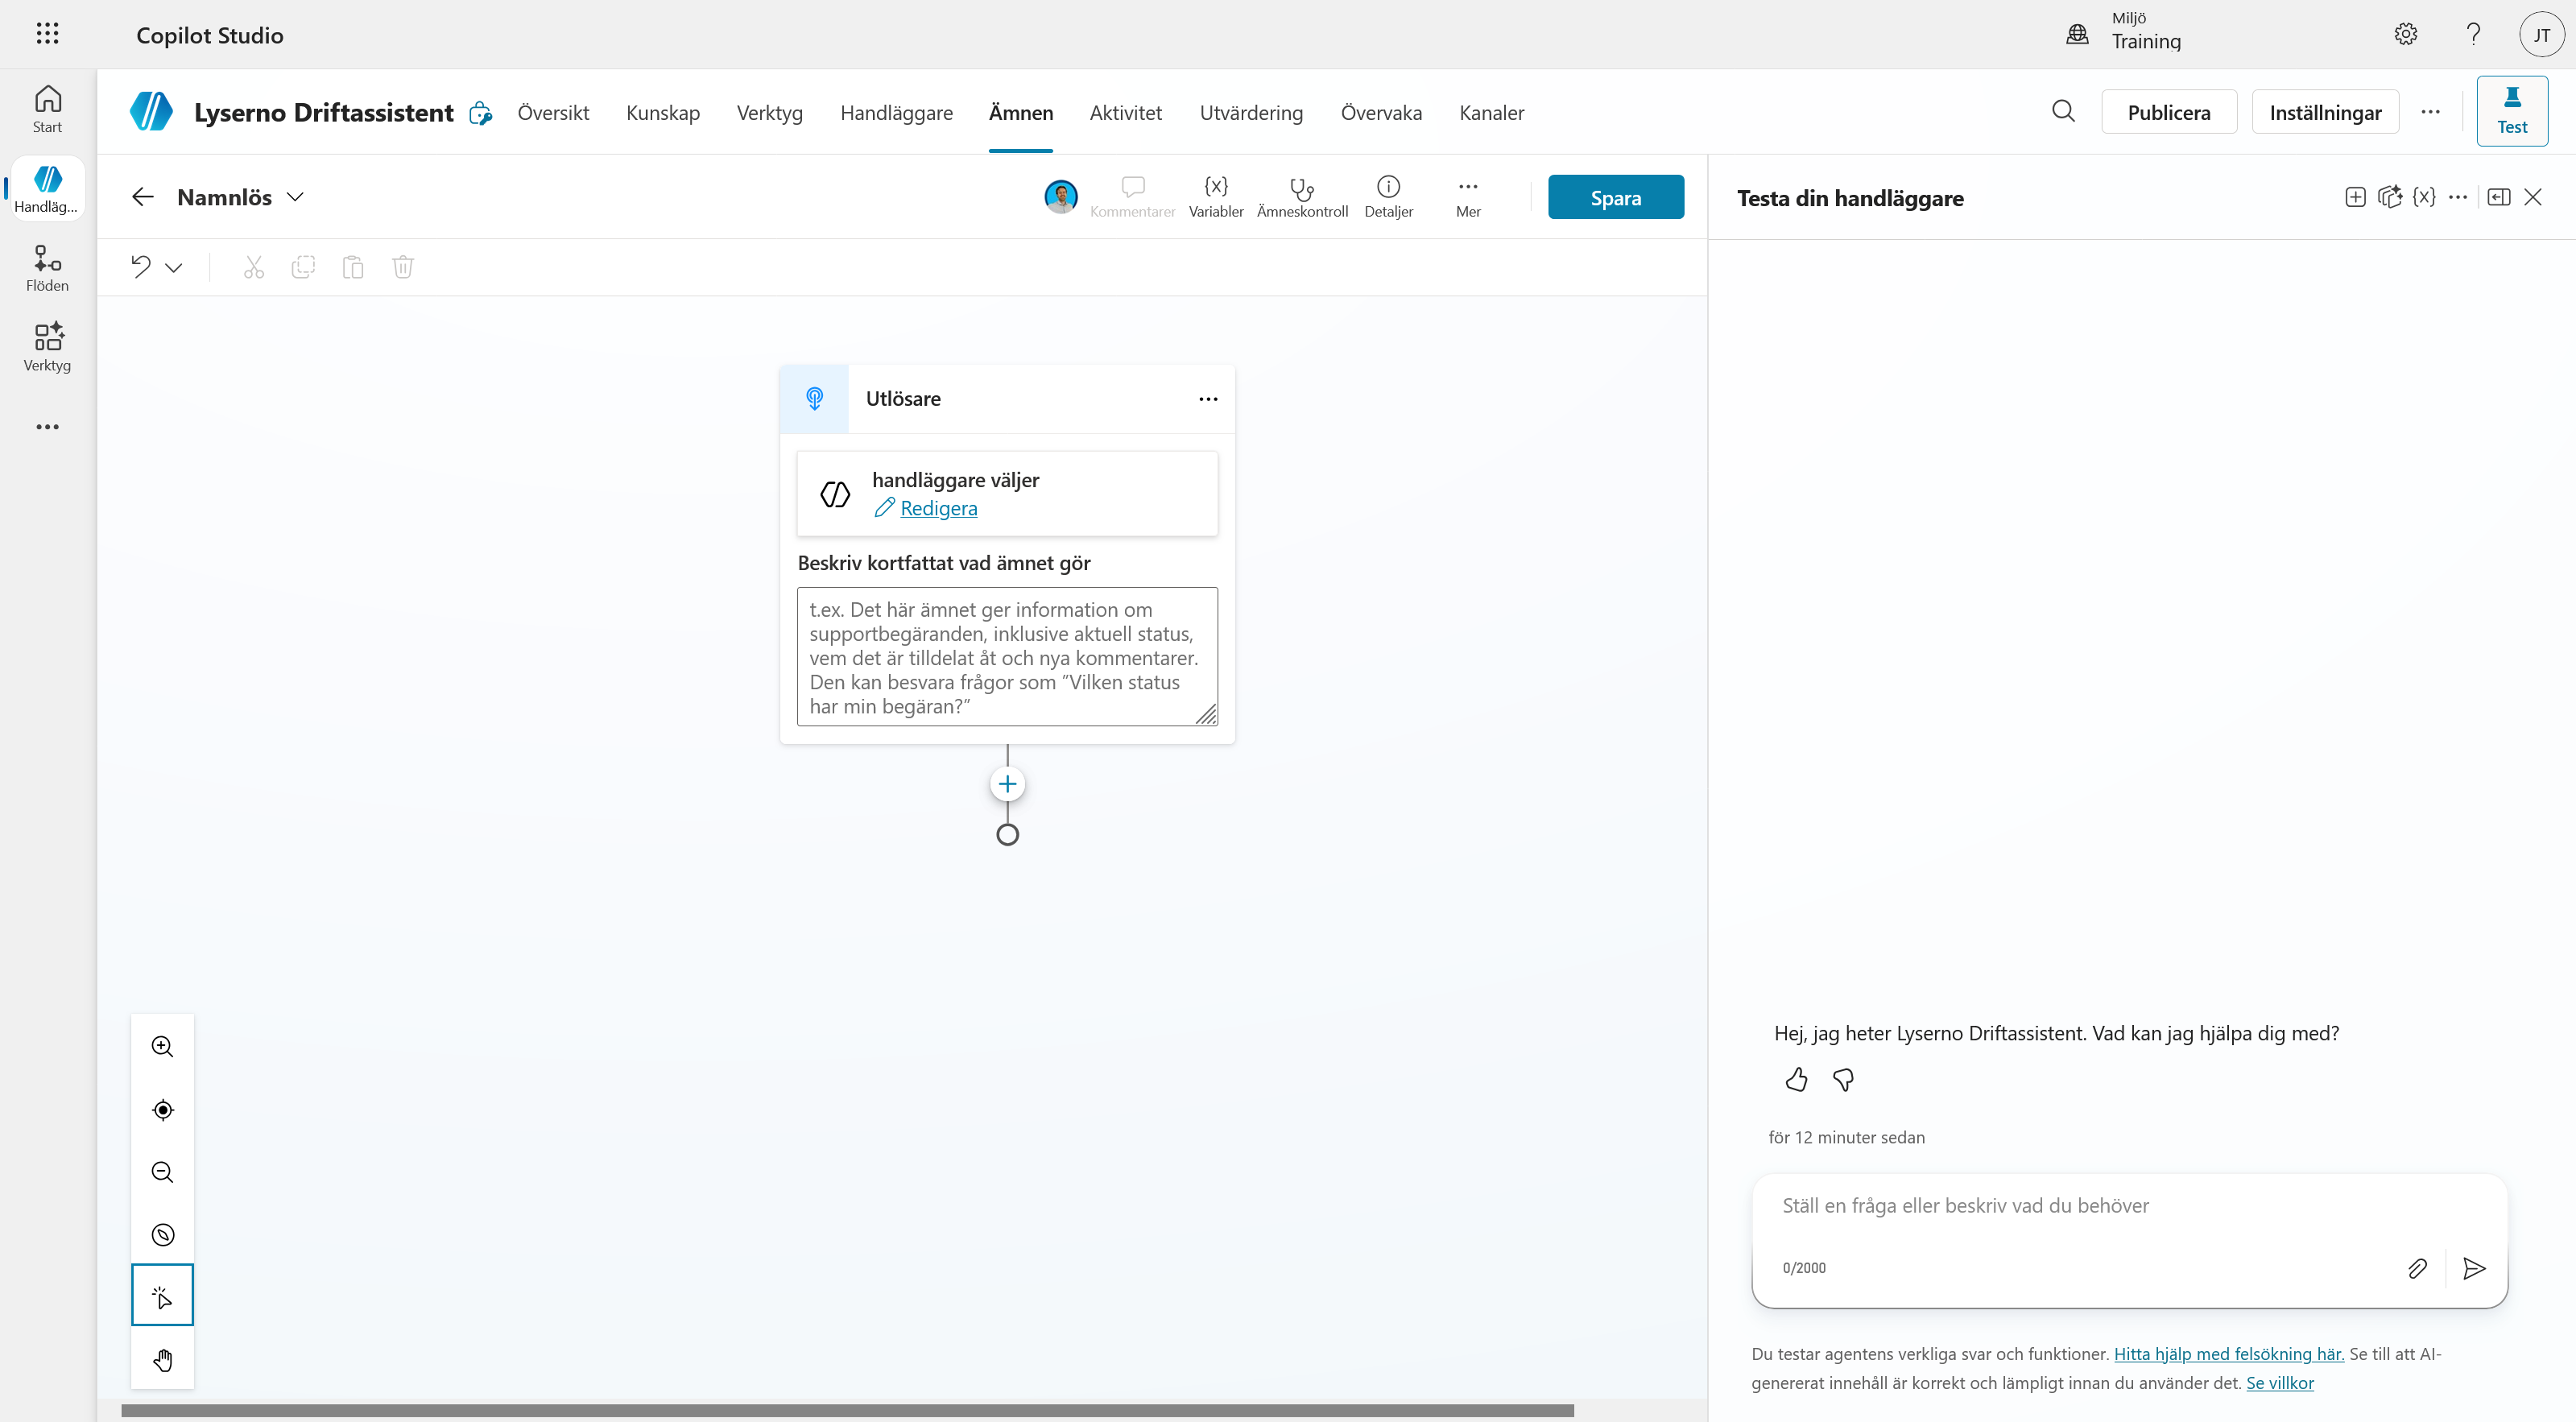Open the help question mark icon
This screenshot has height=1422, width=2576.
2473,34
